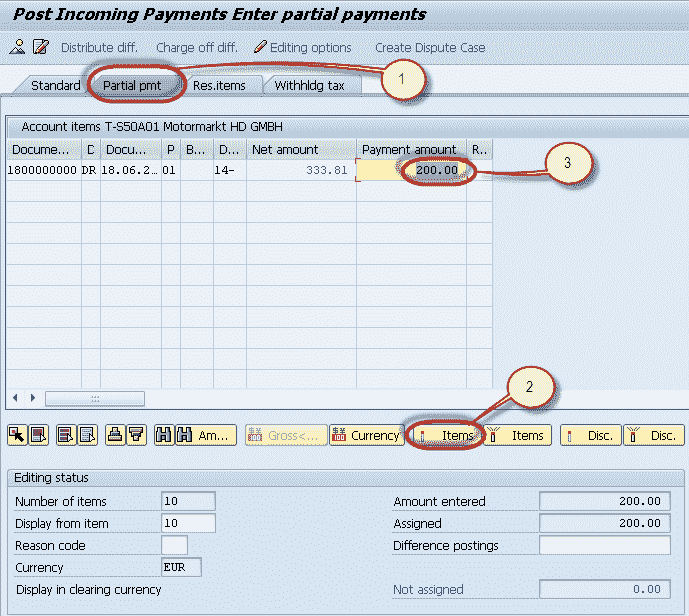The height and width of the screenshot is (616, 689).
Task: Click the Currency field showing EUR
Action: [x=181, y=567]
